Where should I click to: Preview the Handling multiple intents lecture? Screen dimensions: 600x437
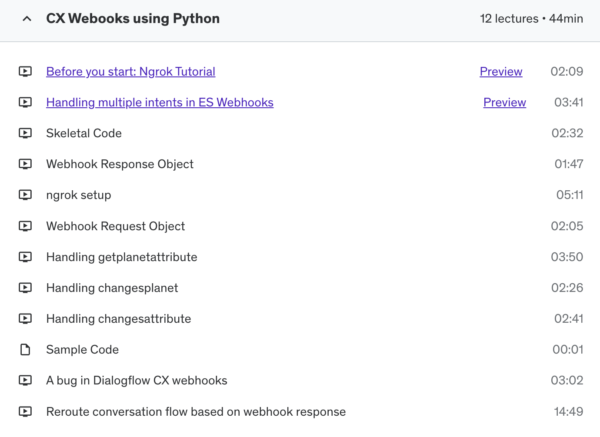coord(504,103)
